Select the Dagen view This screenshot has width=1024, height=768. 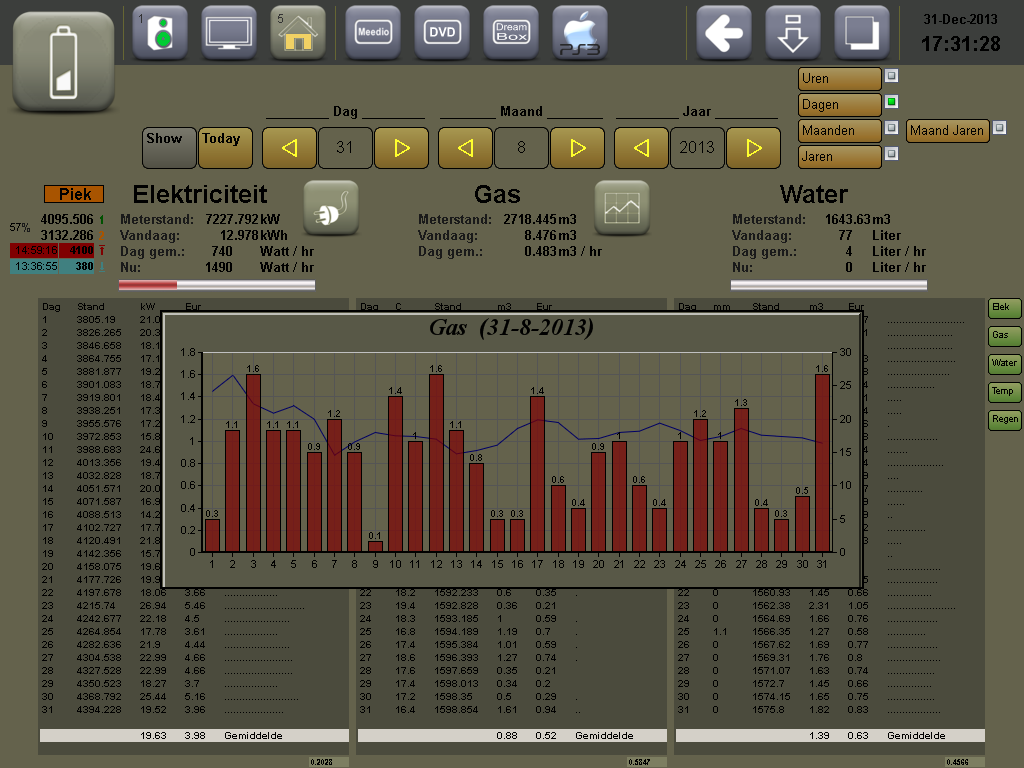point(840,105)
